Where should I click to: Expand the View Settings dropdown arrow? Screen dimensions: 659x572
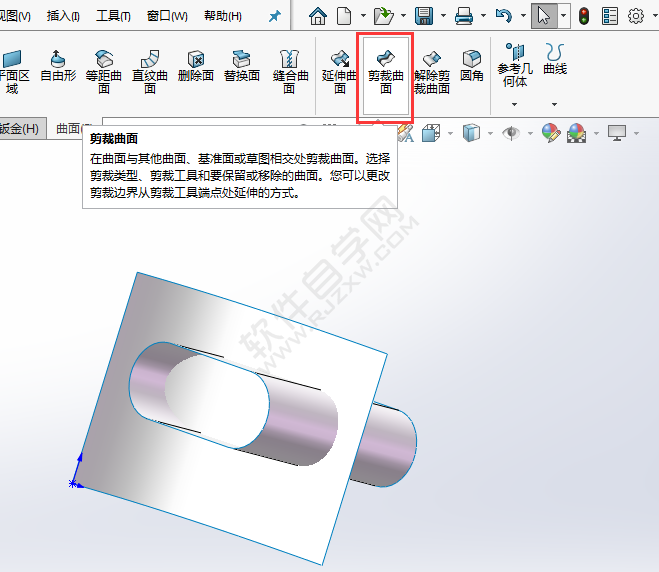click(x=637, y=134)
